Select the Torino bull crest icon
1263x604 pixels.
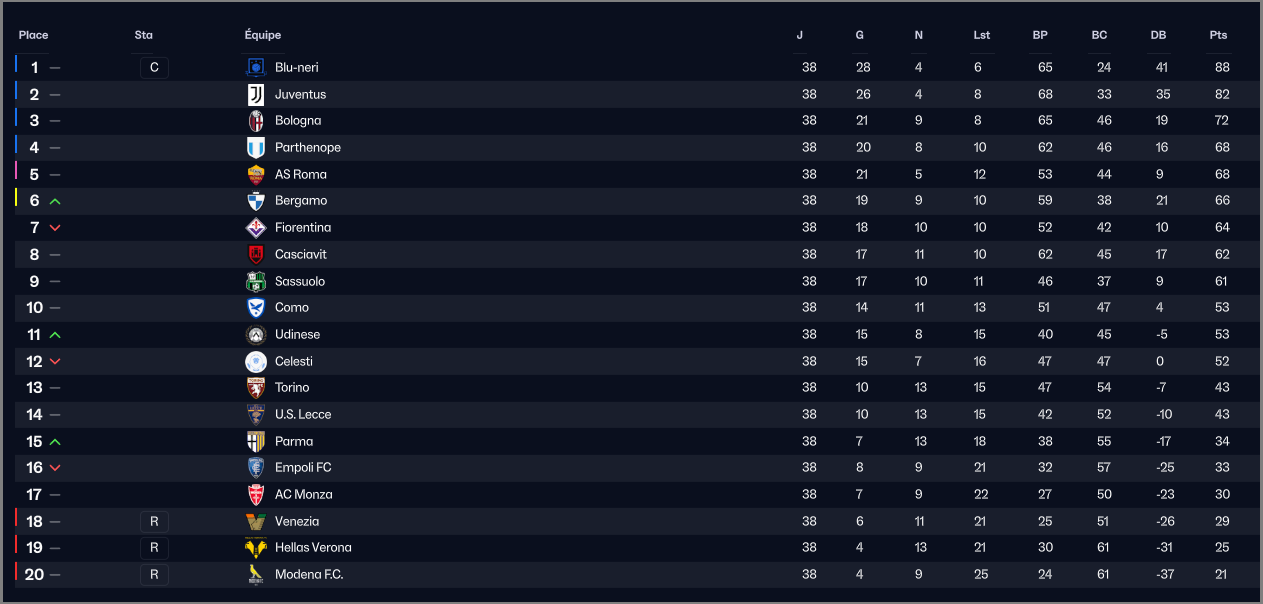pyautogui.click(x=256, y=388)
